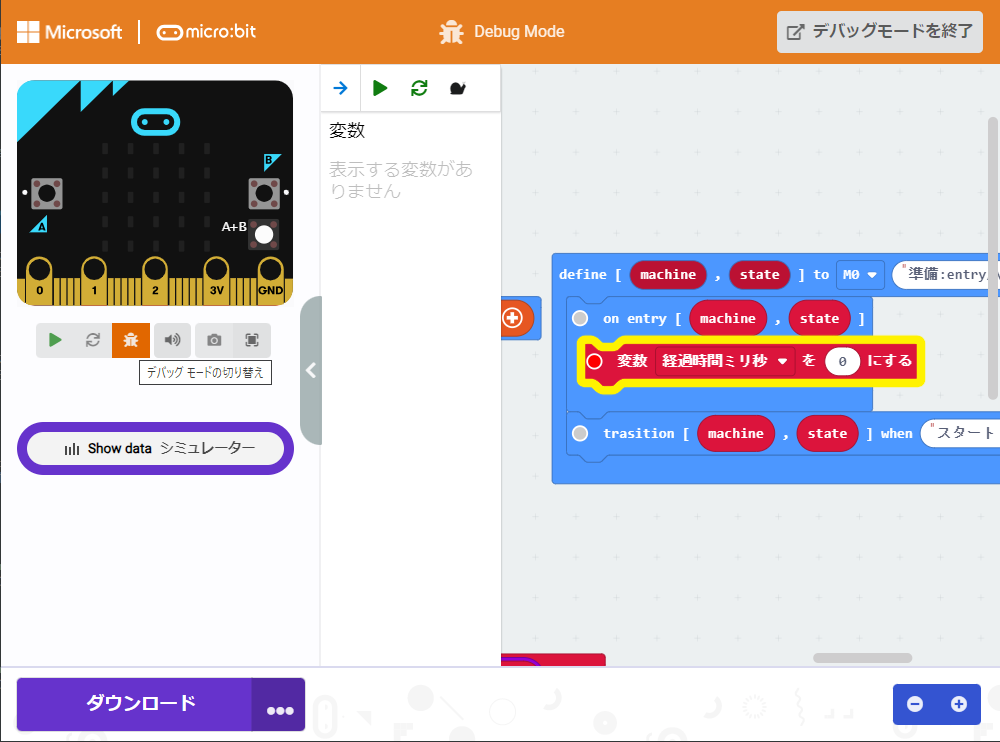
Task: Click the vertical workspace scrollbar
Action: (992, 258)
